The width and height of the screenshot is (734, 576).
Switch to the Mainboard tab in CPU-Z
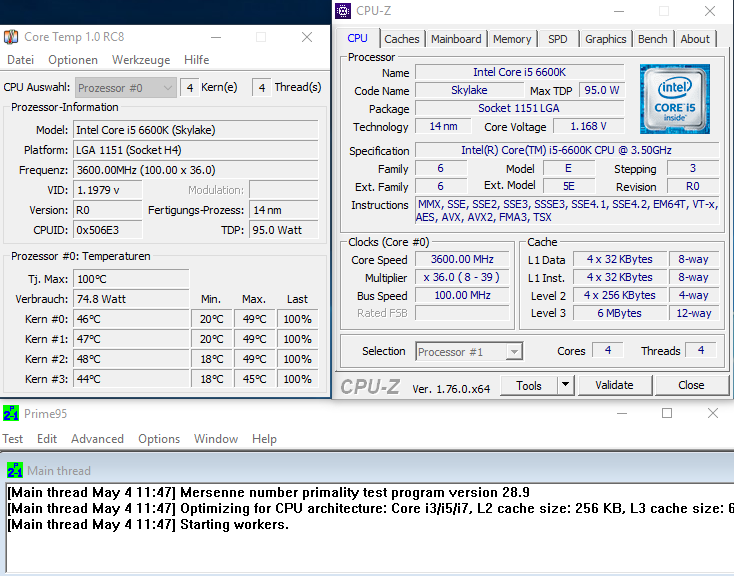tap(456, 39)
